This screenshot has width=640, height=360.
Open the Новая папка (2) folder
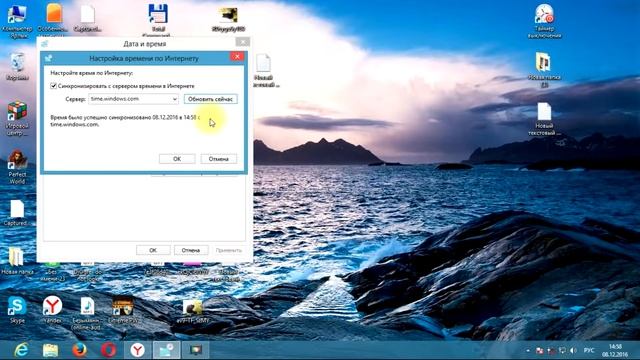point(543,62)
